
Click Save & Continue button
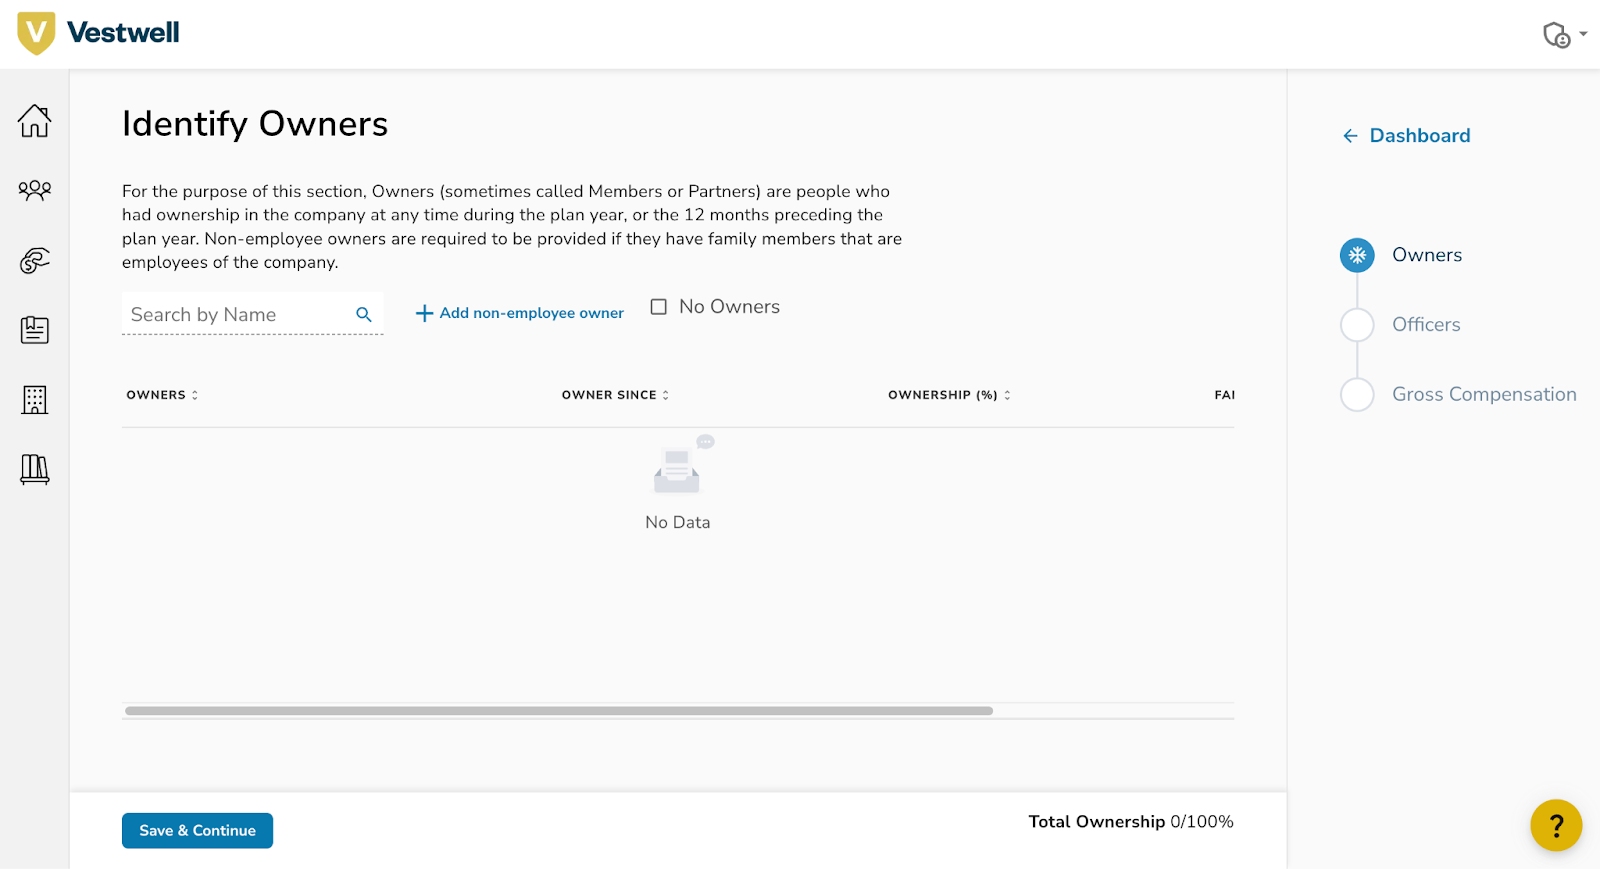(197, 830)
